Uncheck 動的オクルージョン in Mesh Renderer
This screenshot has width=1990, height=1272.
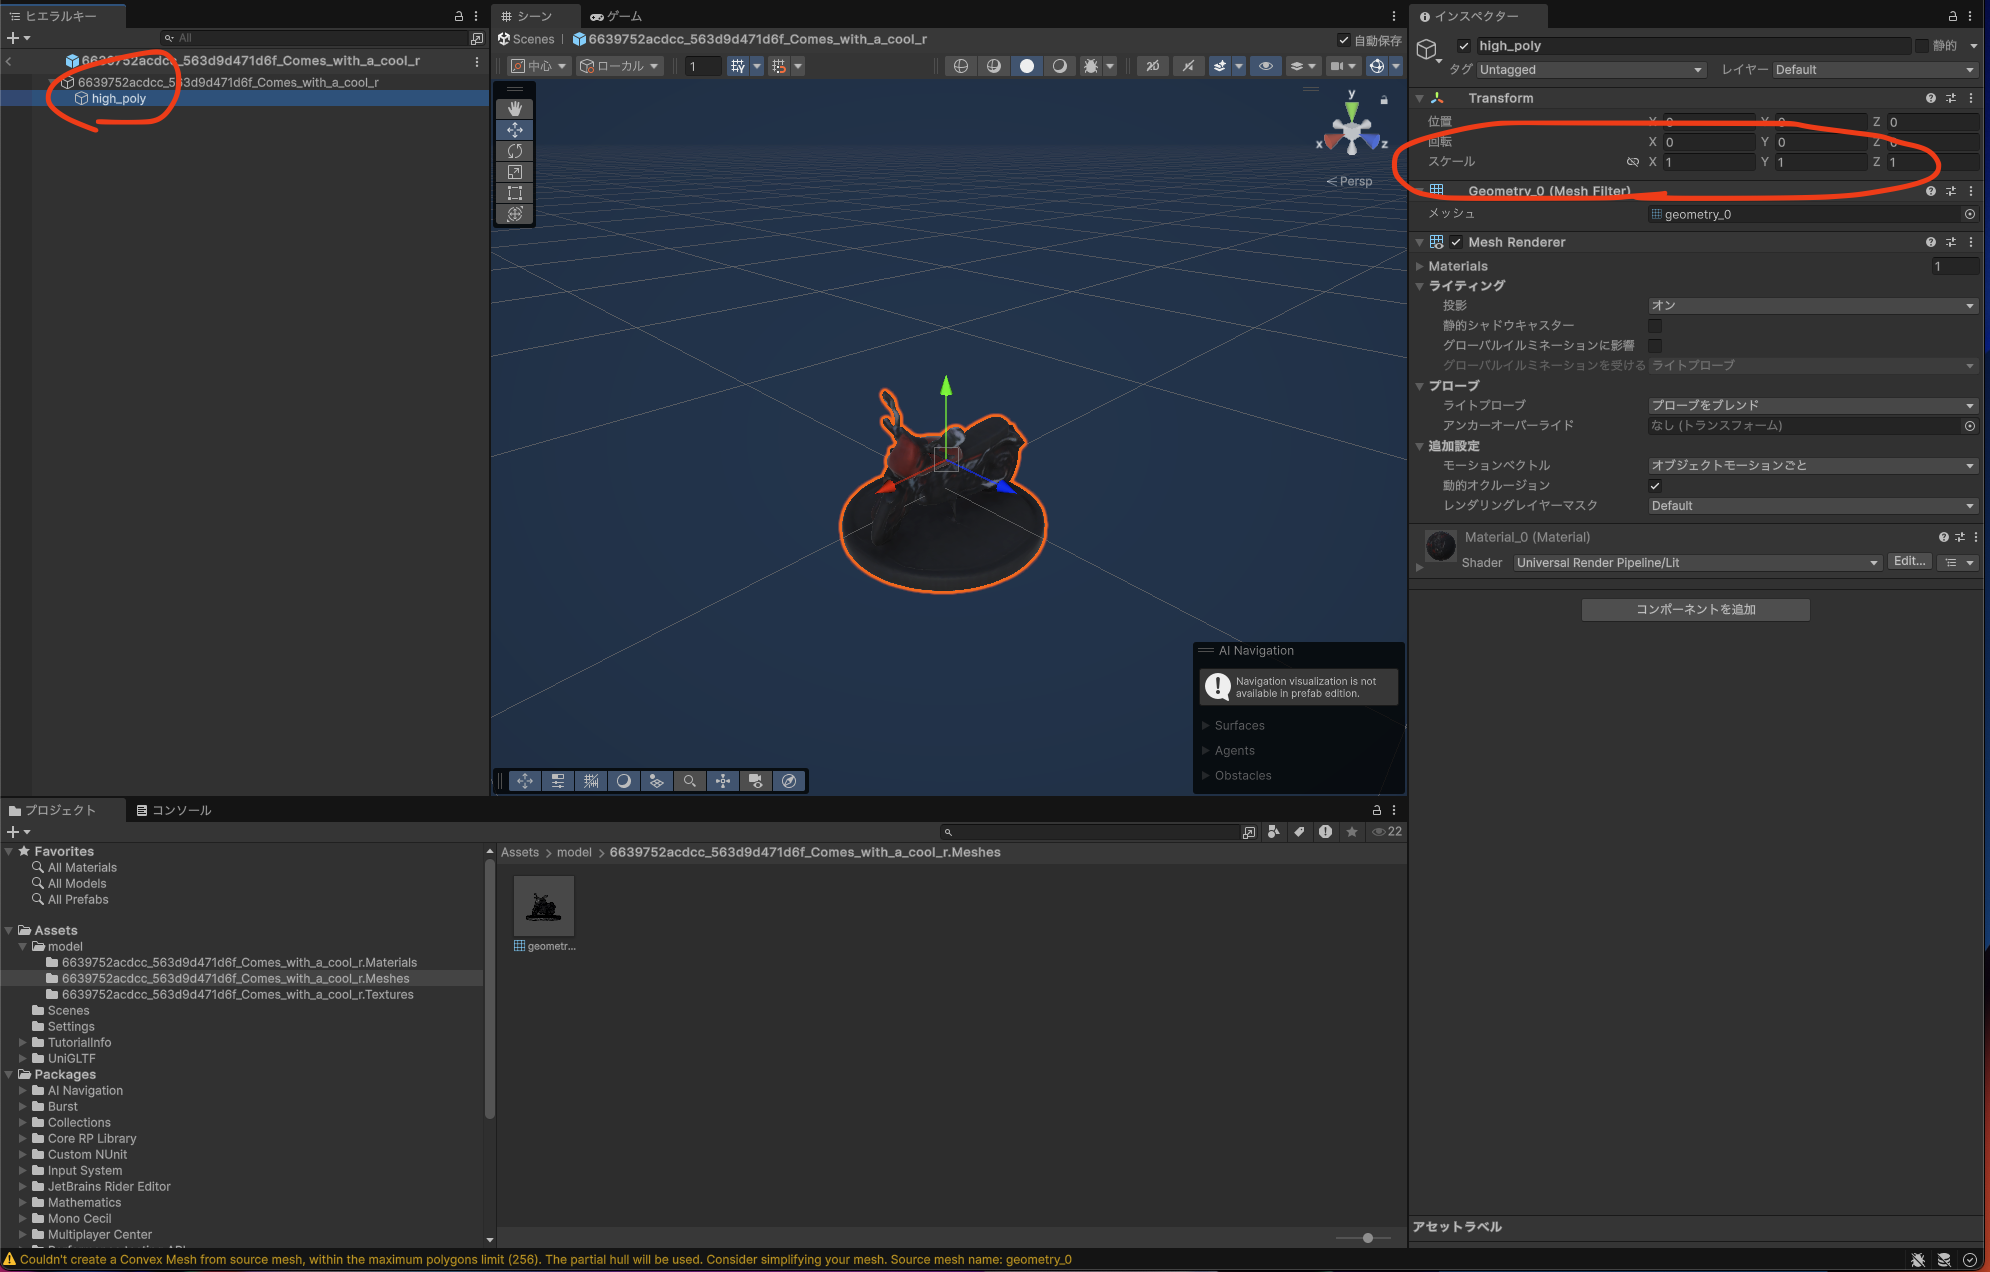(x=1656, y=486)
